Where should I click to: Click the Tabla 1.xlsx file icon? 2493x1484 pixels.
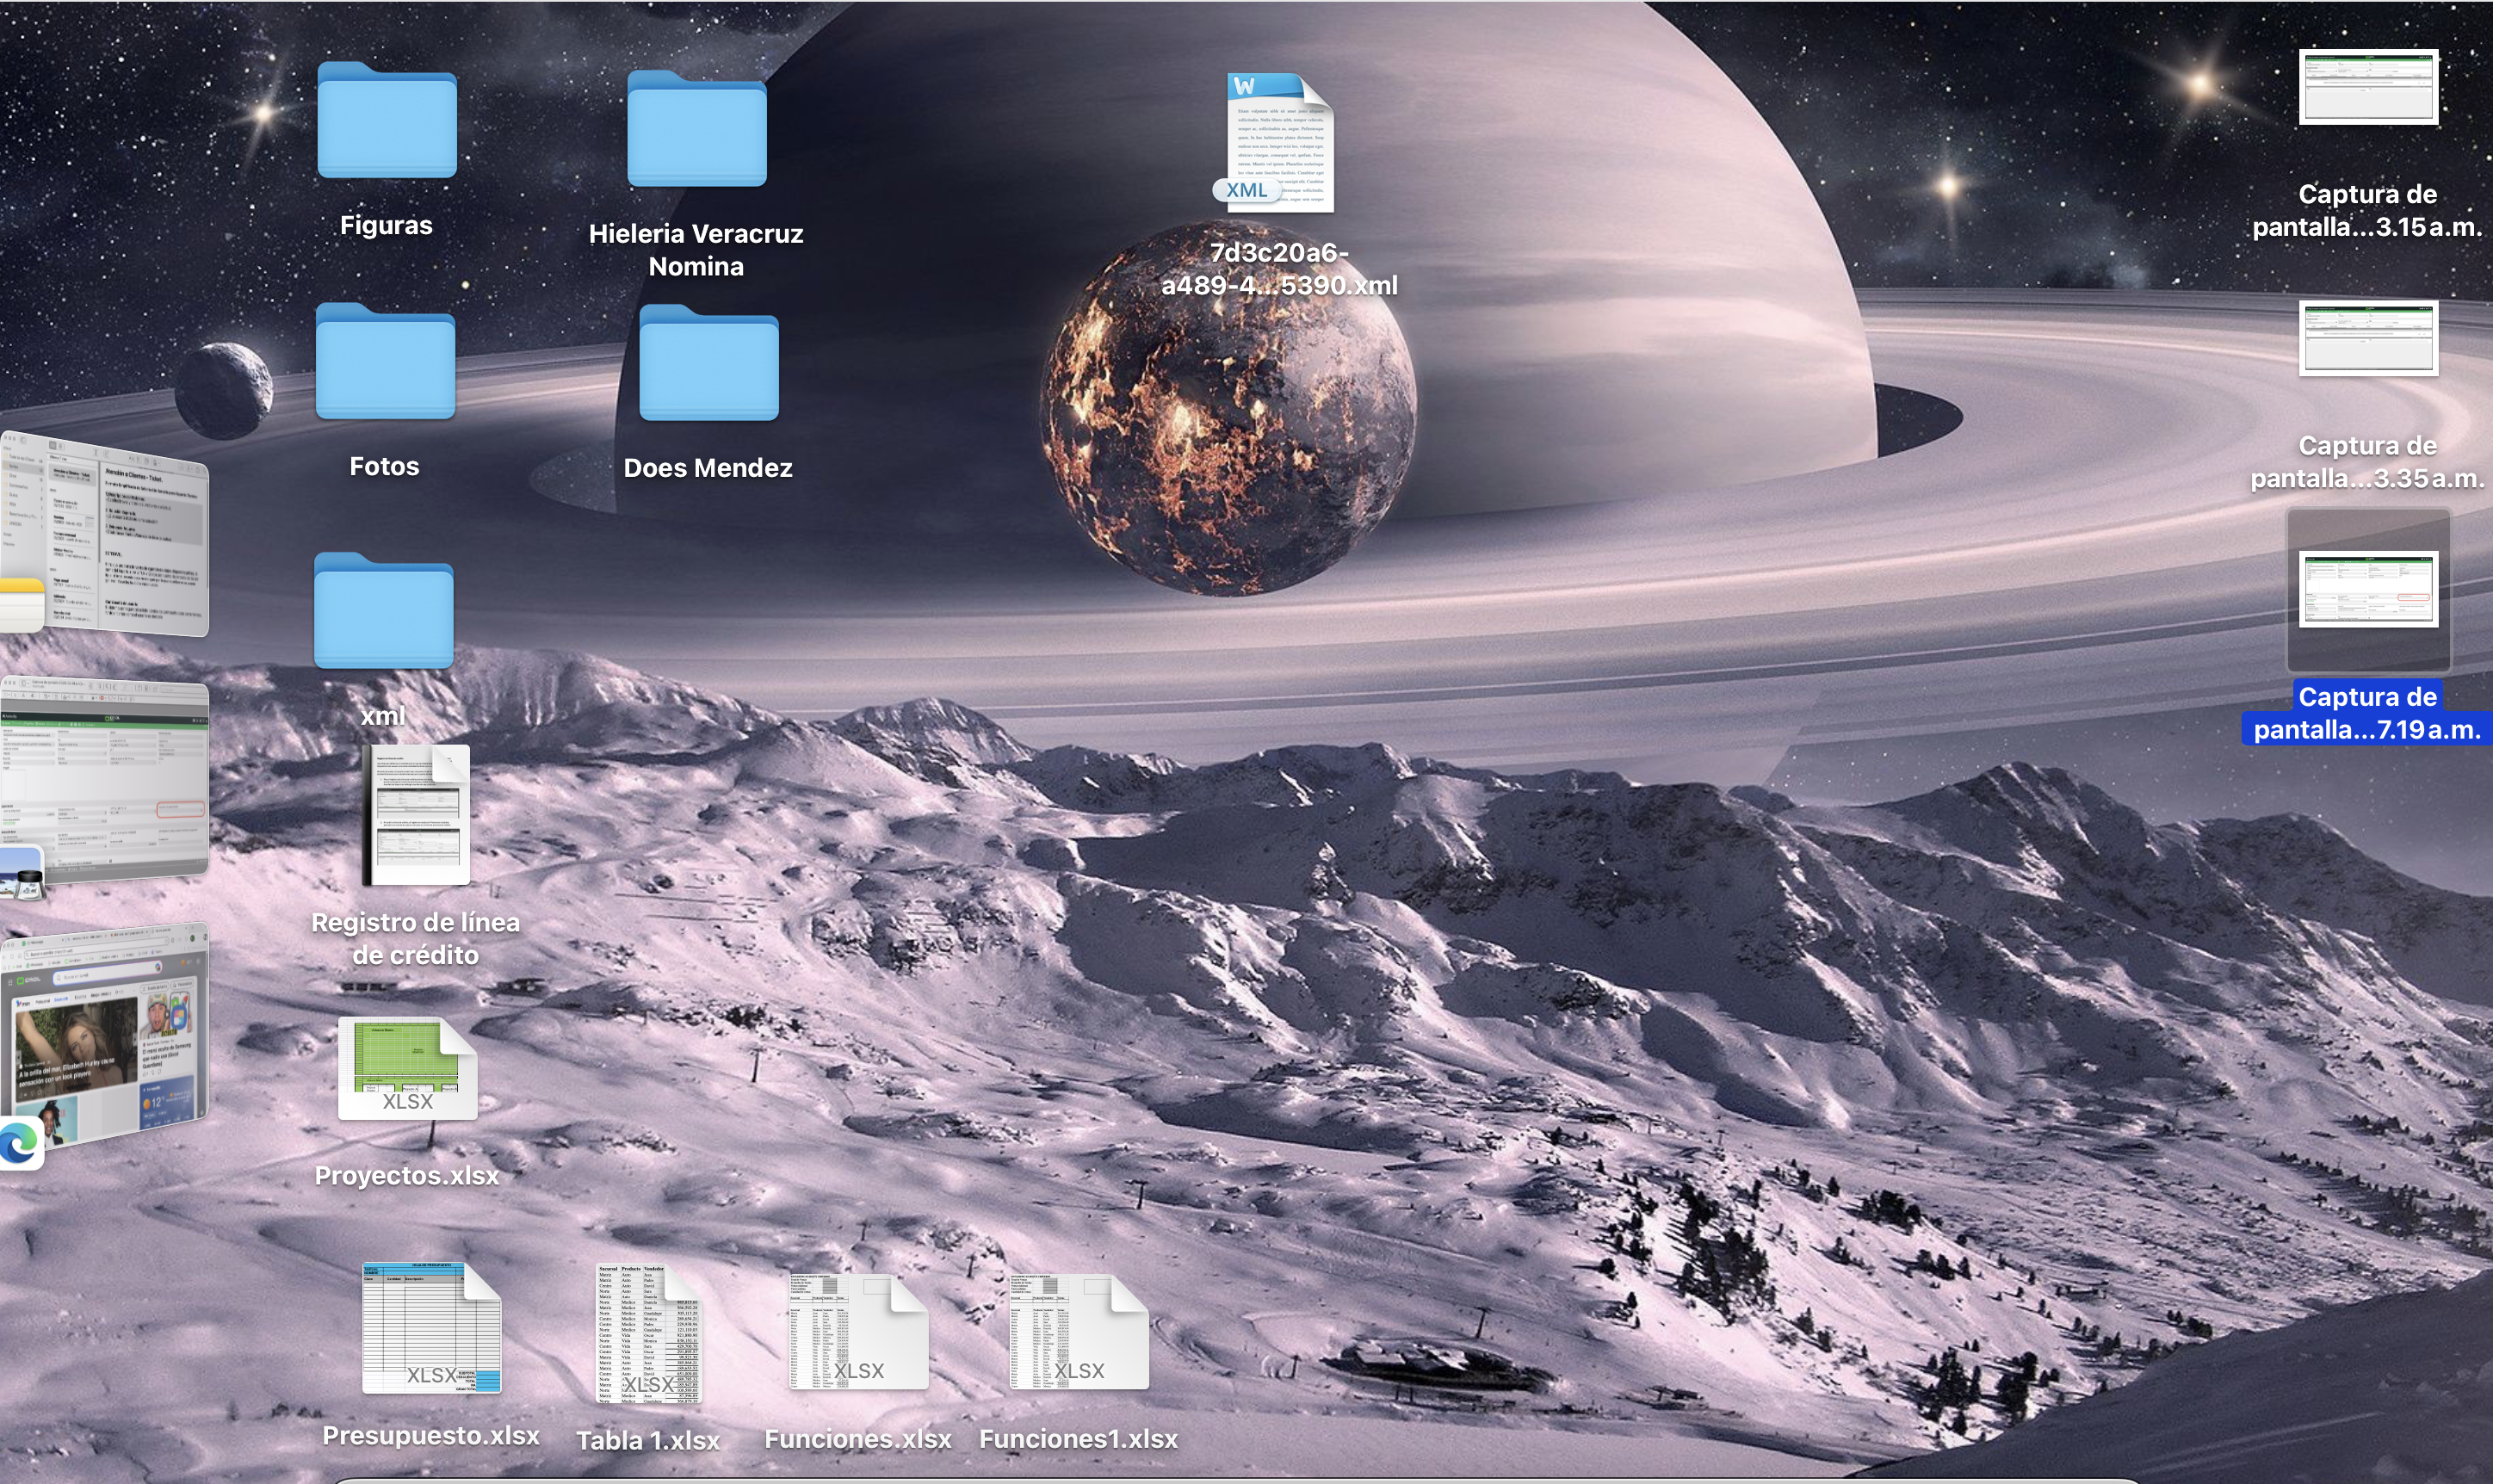click(x=648, y=1333)
